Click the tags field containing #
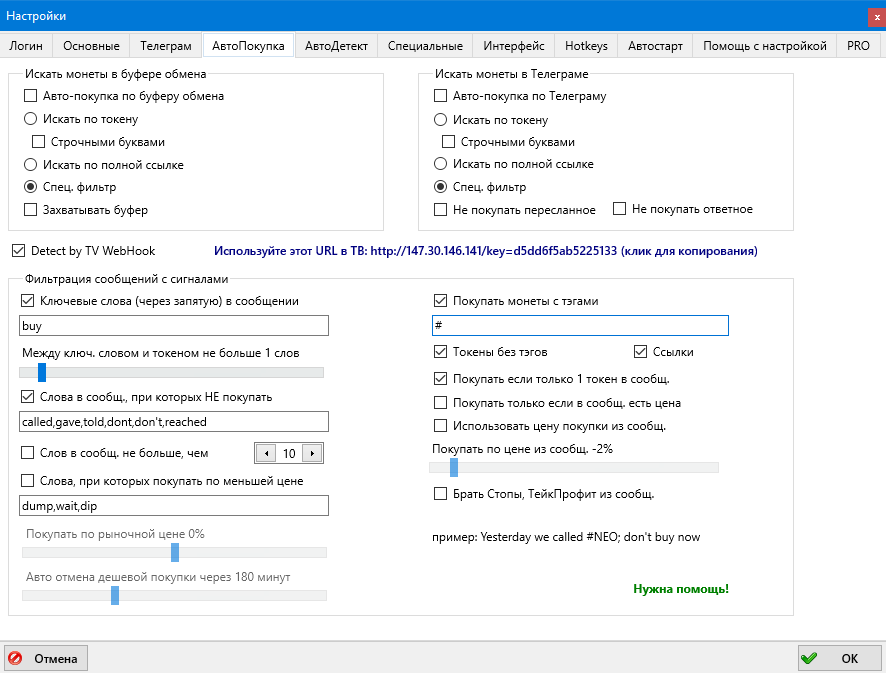 tap(580, 326)
